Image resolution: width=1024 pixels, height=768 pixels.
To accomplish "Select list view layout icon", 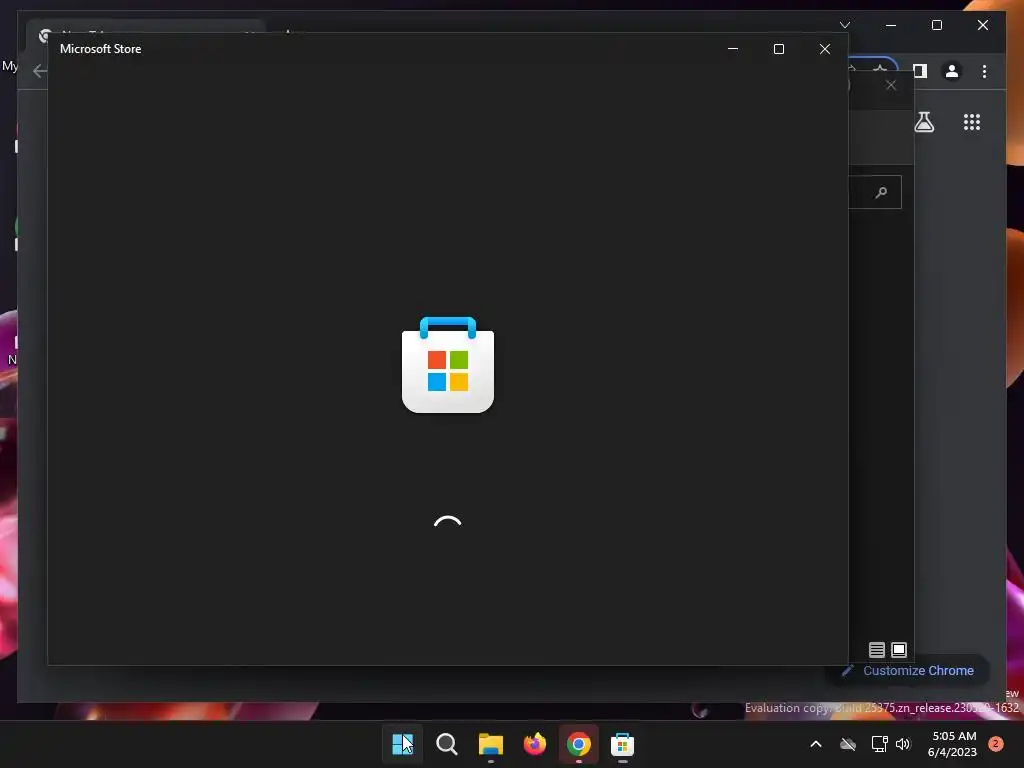I will click(876, 650).
